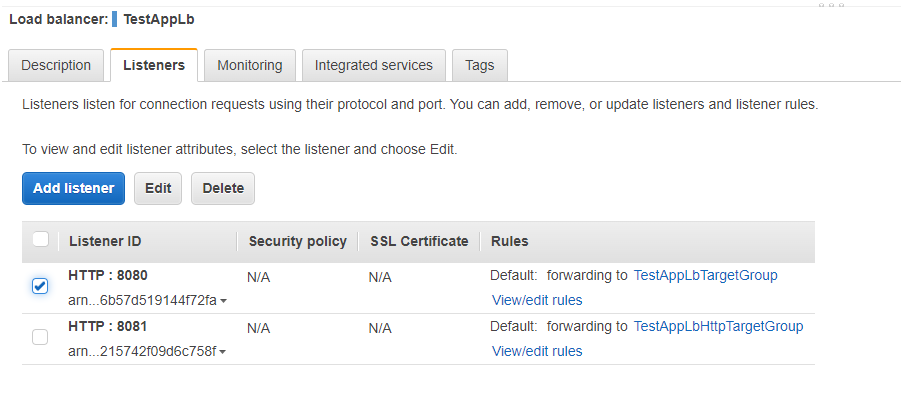Open the Integrated services tab
Screen dimensions: 901x413
pos(373,65)
